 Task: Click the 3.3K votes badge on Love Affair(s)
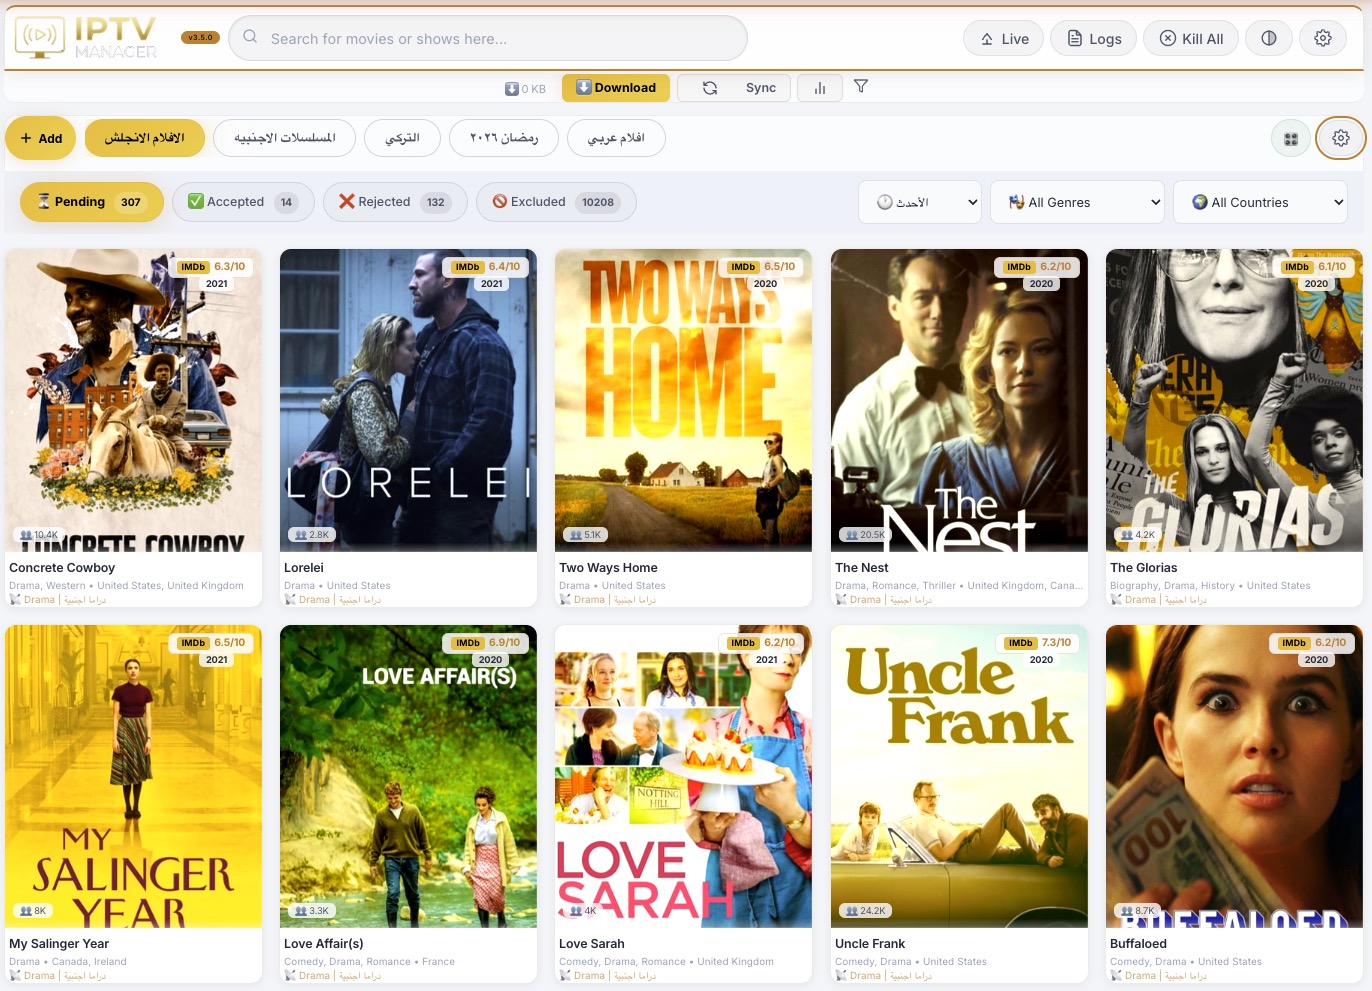(x=313, y=911)
